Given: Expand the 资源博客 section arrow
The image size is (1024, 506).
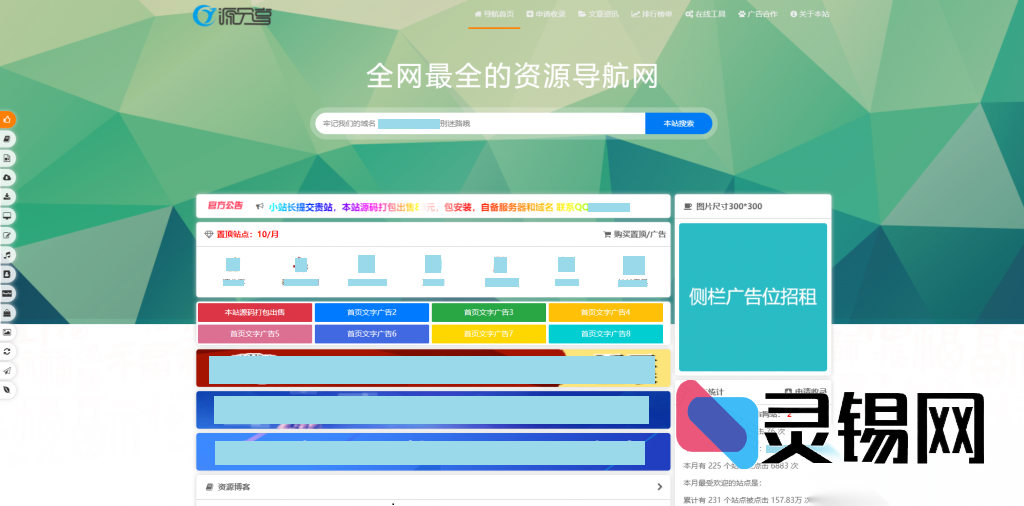Looking at the screenshot, I should coord(659,487).
